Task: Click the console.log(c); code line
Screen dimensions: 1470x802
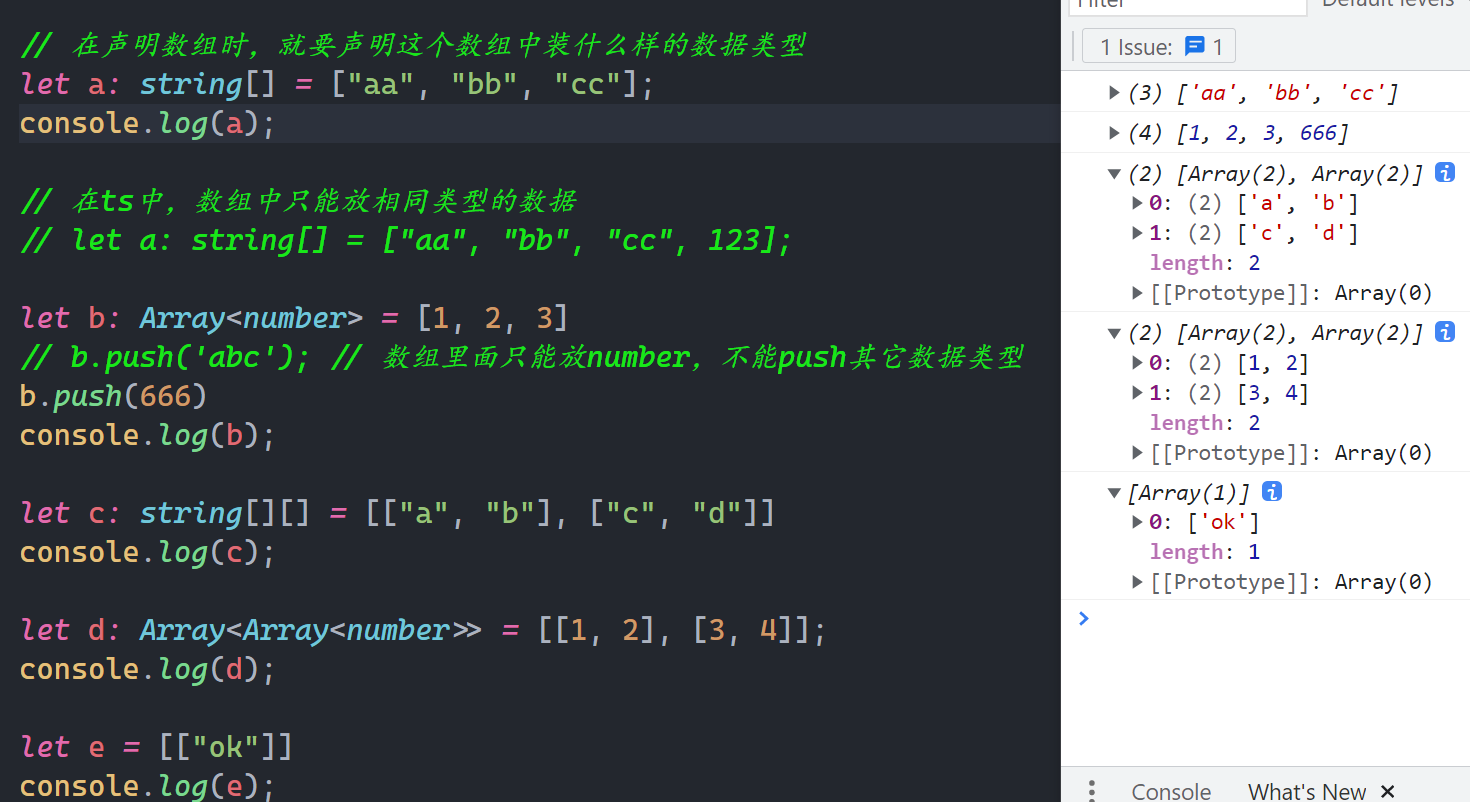Action: coord(147,552)
